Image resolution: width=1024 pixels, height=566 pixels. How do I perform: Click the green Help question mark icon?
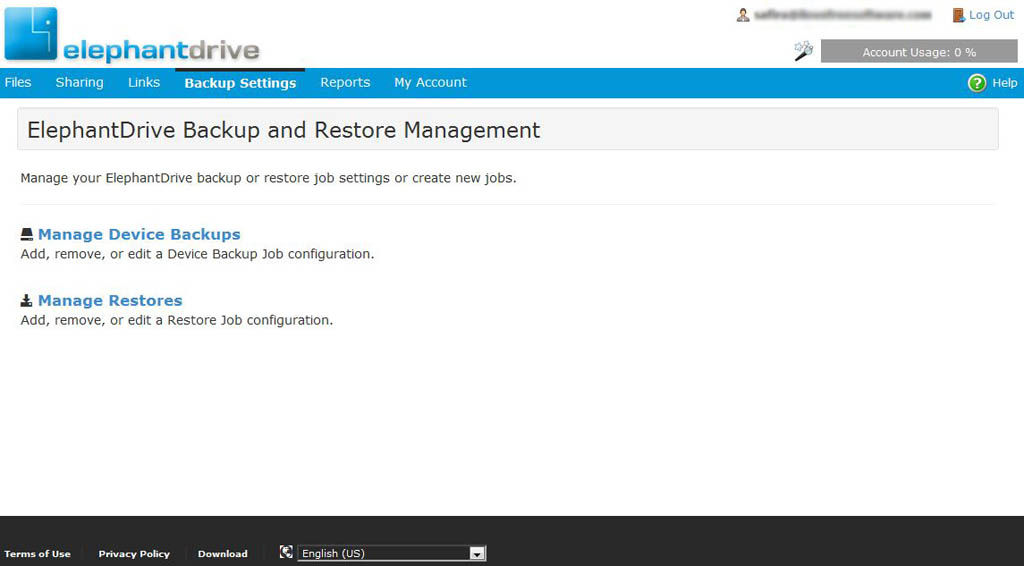coord(976,83)
